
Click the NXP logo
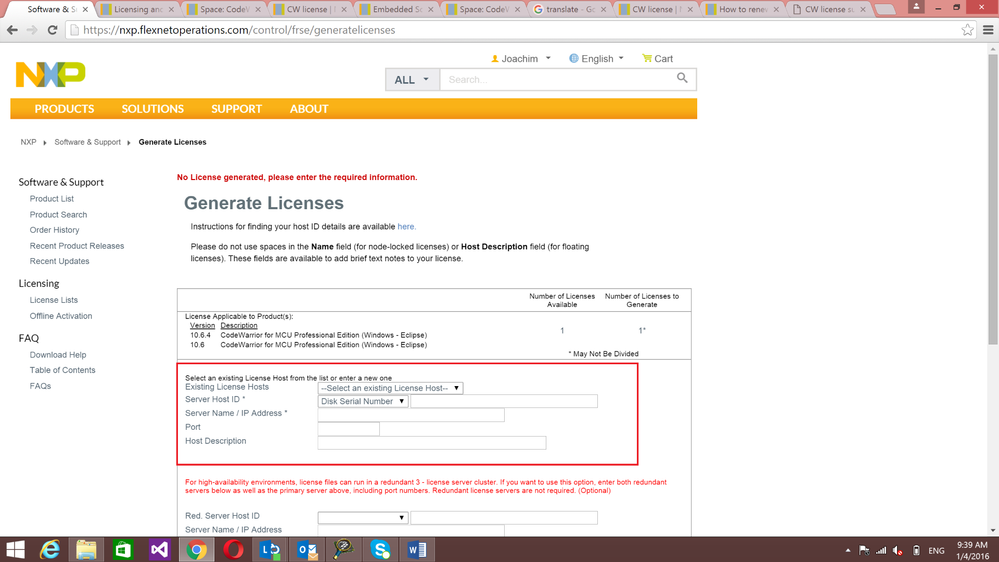[50, 75]
